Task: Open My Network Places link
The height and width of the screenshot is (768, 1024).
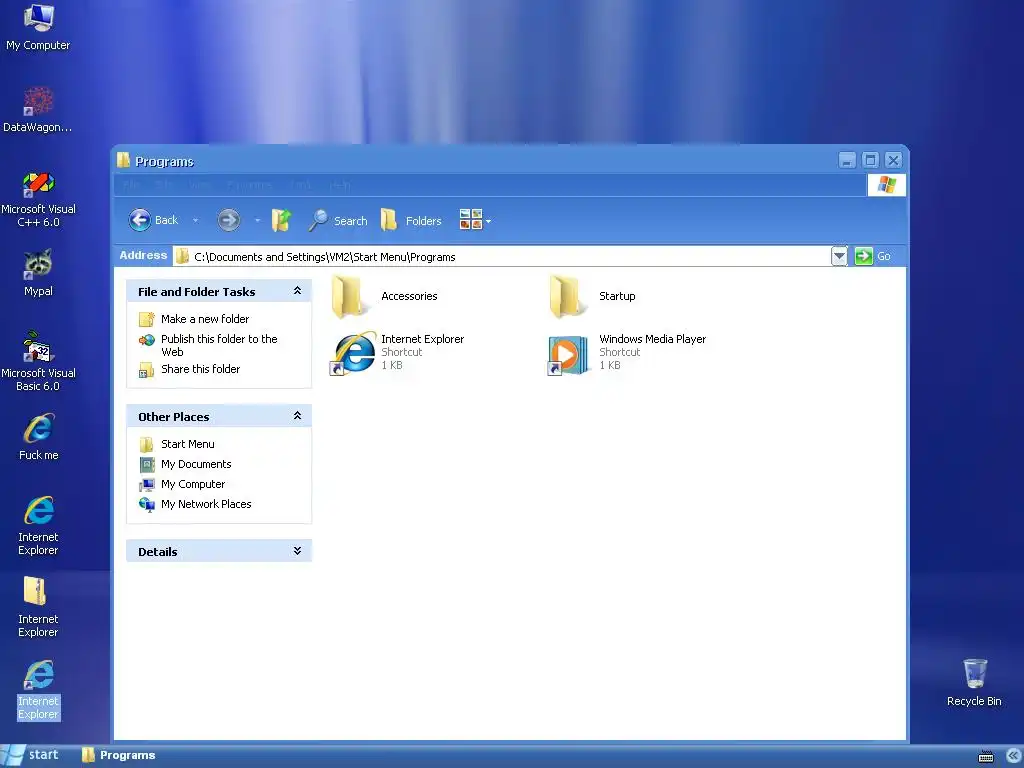Action: pyautogui.click(x=206, y=504)
